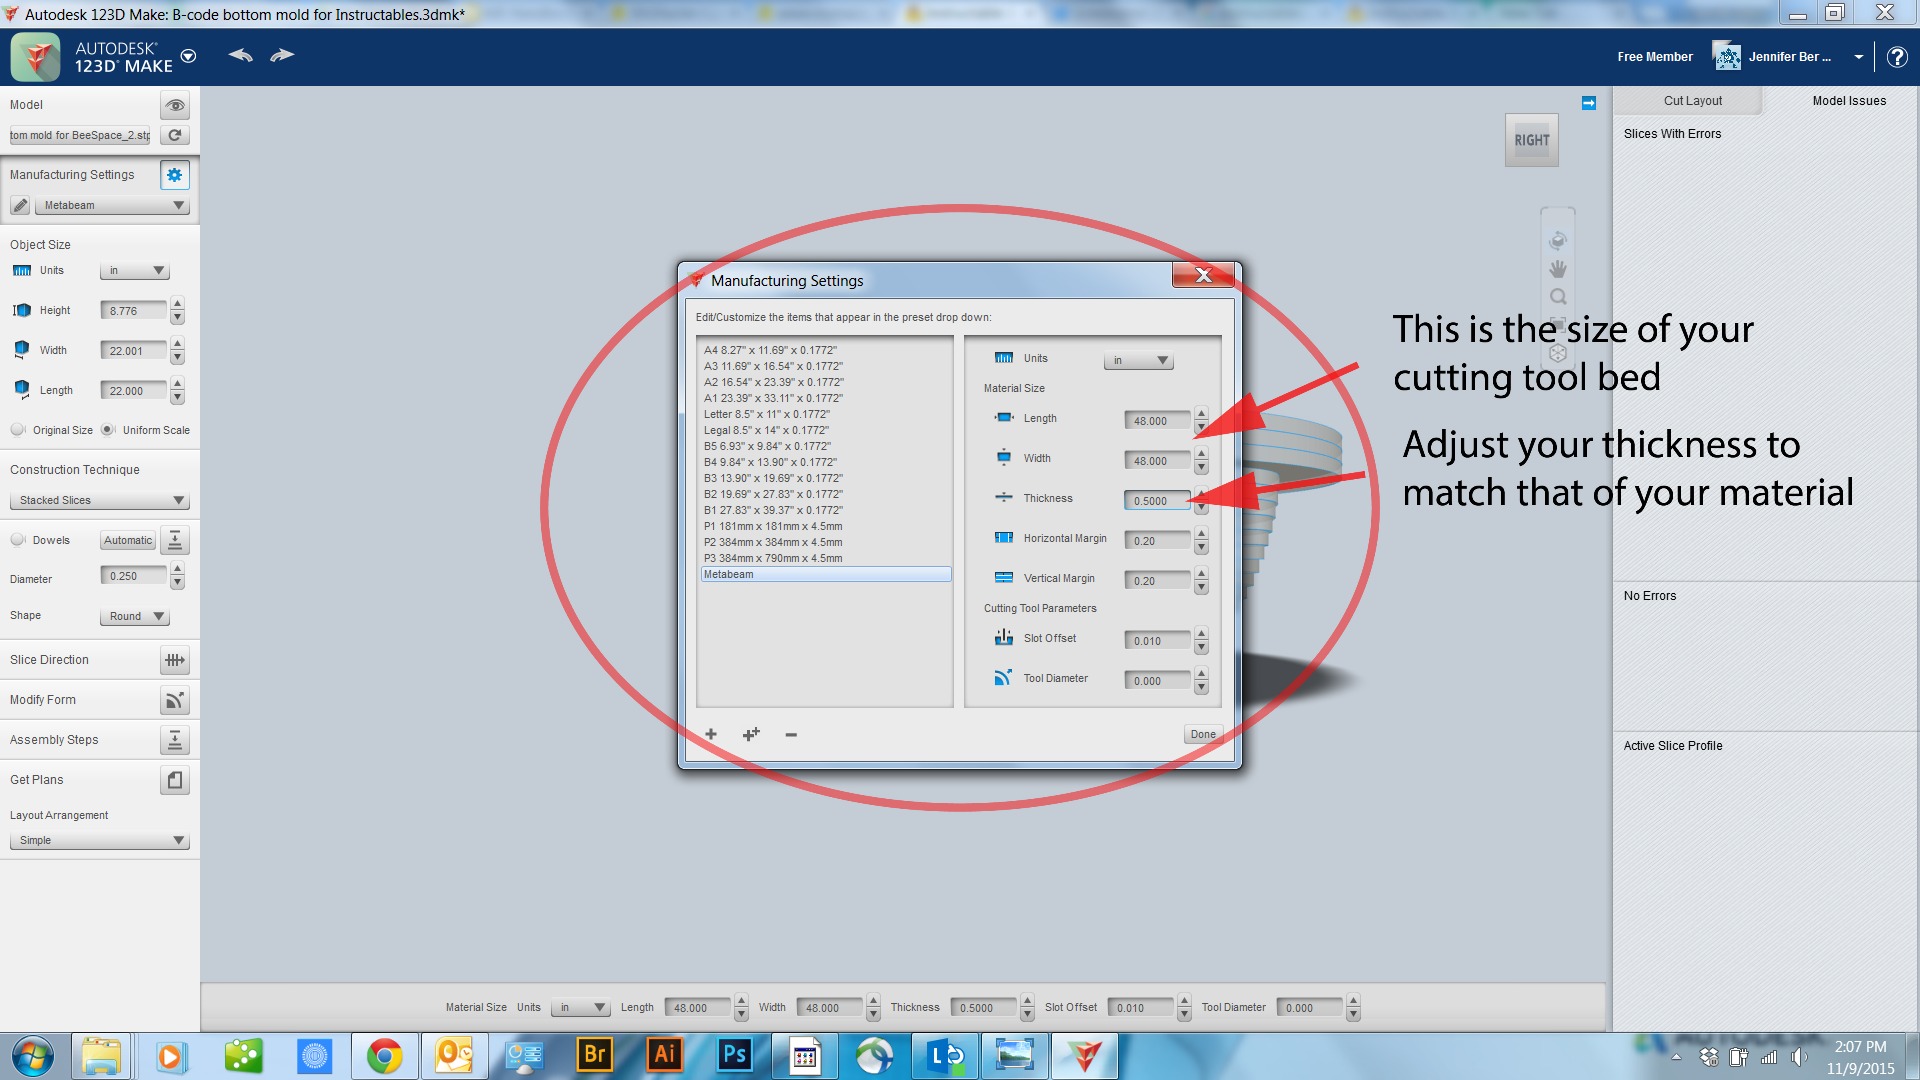Select the Cut Layout tab
This screenshot has height=1080, width=1920.
1692,100
